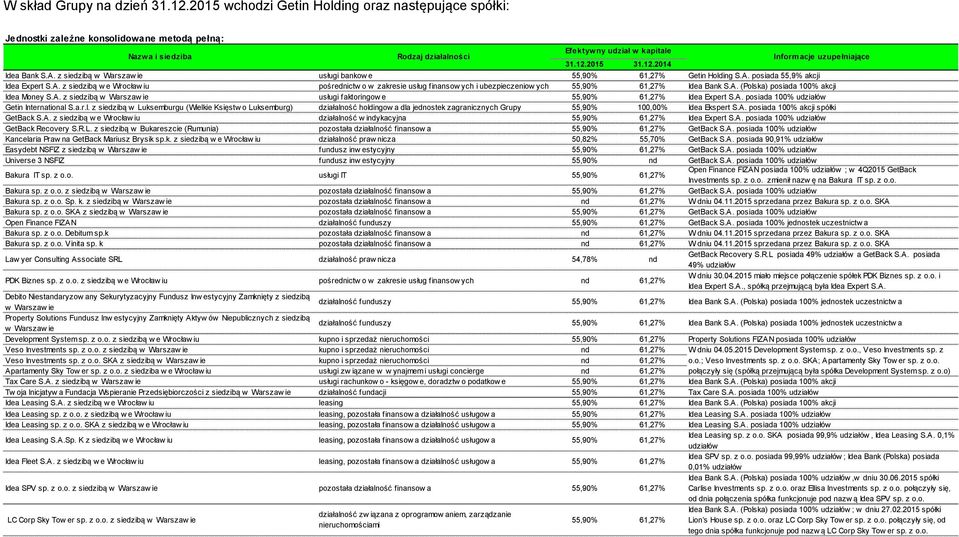
Task: Click 'Idea Expert S.A. z siedzibą we Wrocławiu'
Action: [x=77, y=86]
